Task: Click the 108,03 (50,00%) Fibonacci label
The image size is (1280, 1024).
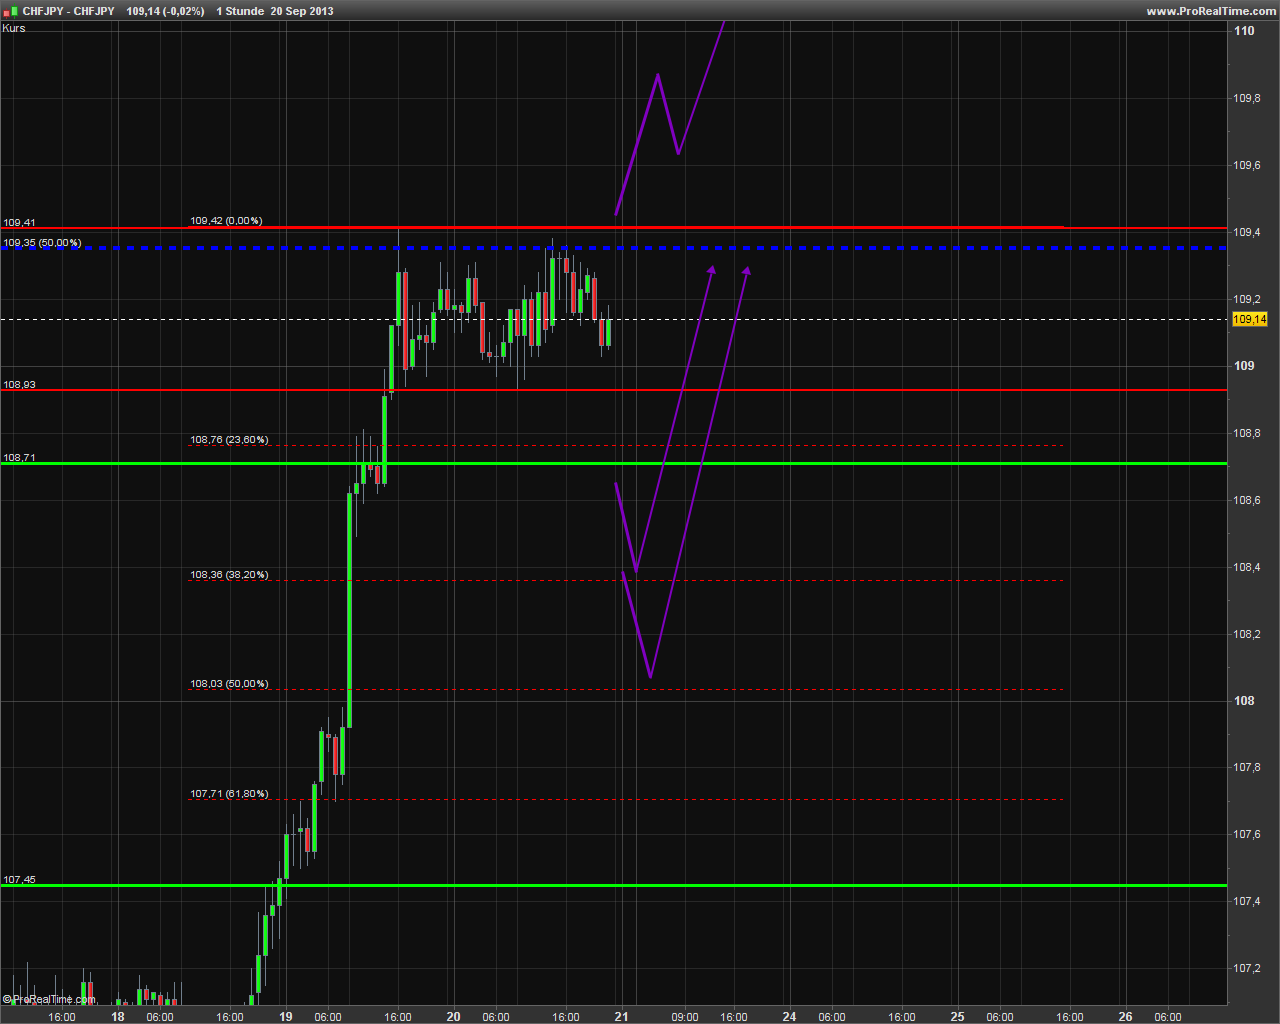Action: 229,684
